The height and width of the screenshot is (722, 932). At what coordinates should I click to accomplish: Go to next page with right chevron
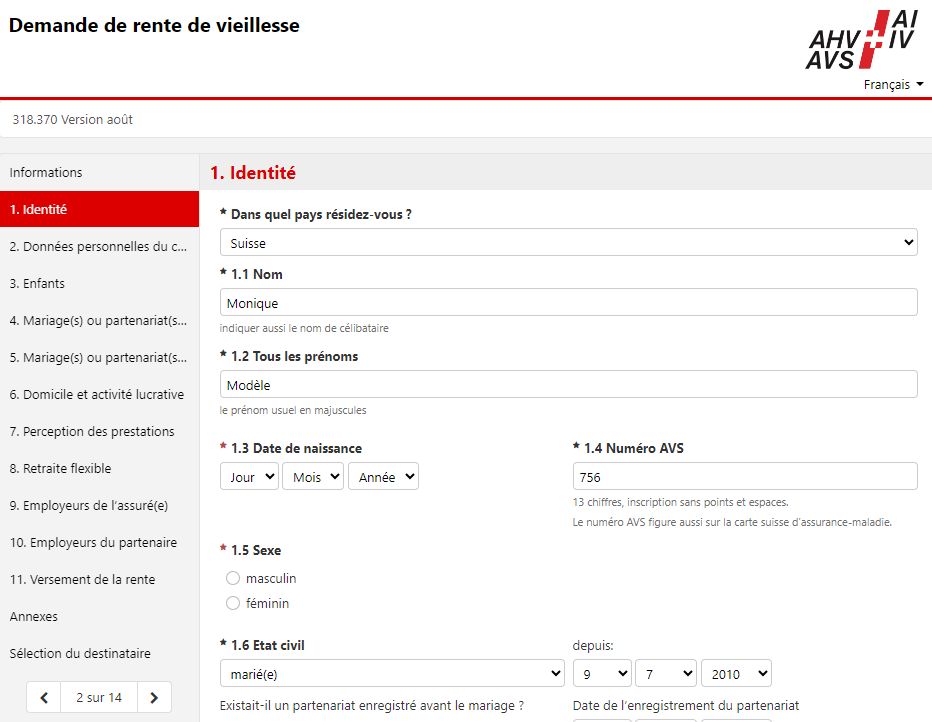coord(153,697)
